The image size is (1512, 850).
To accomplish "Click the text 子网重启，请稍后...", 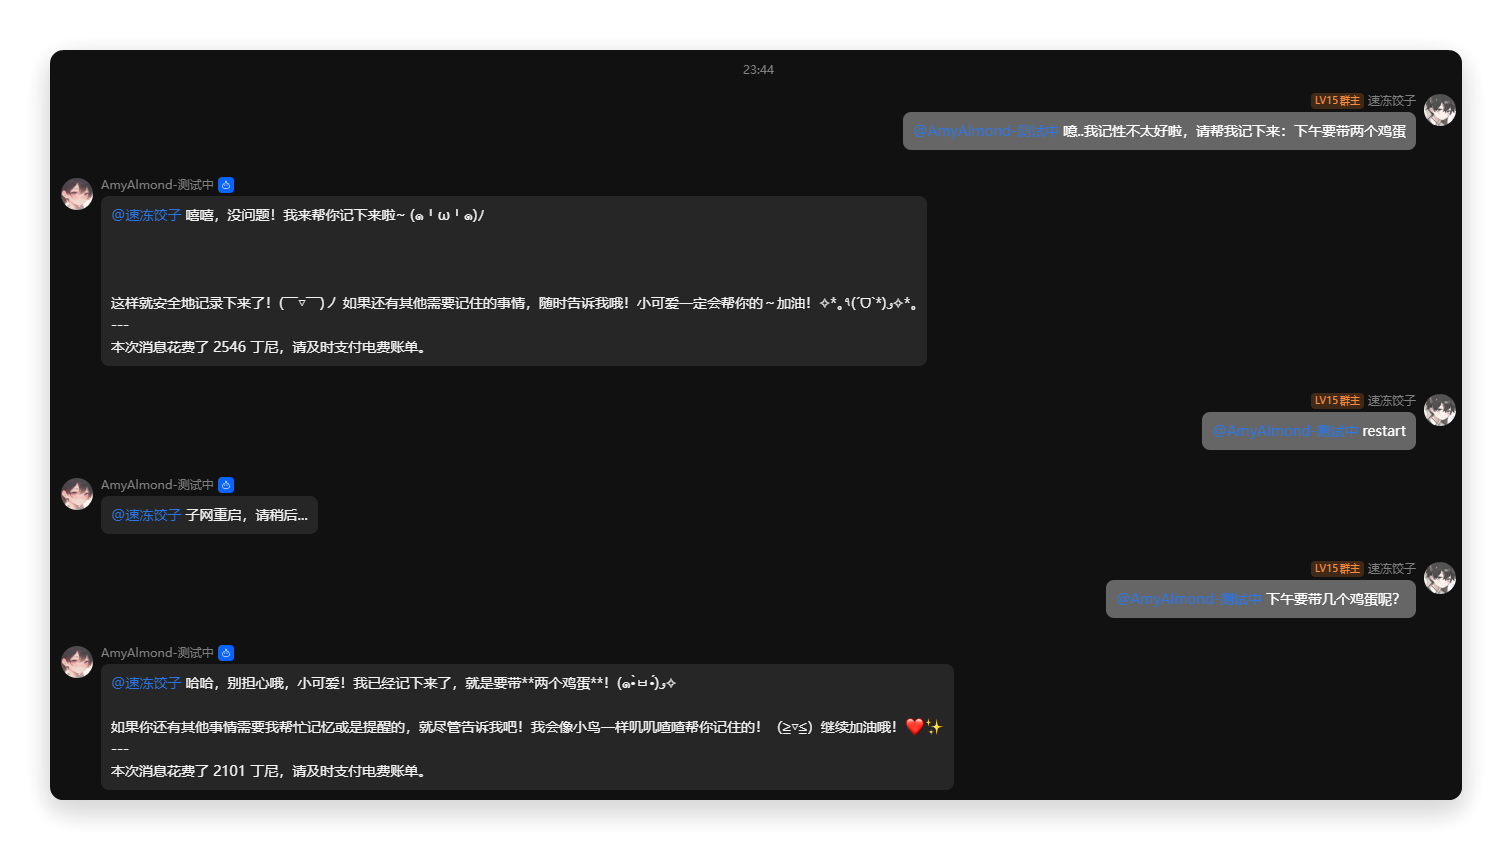I will point(247,515).
